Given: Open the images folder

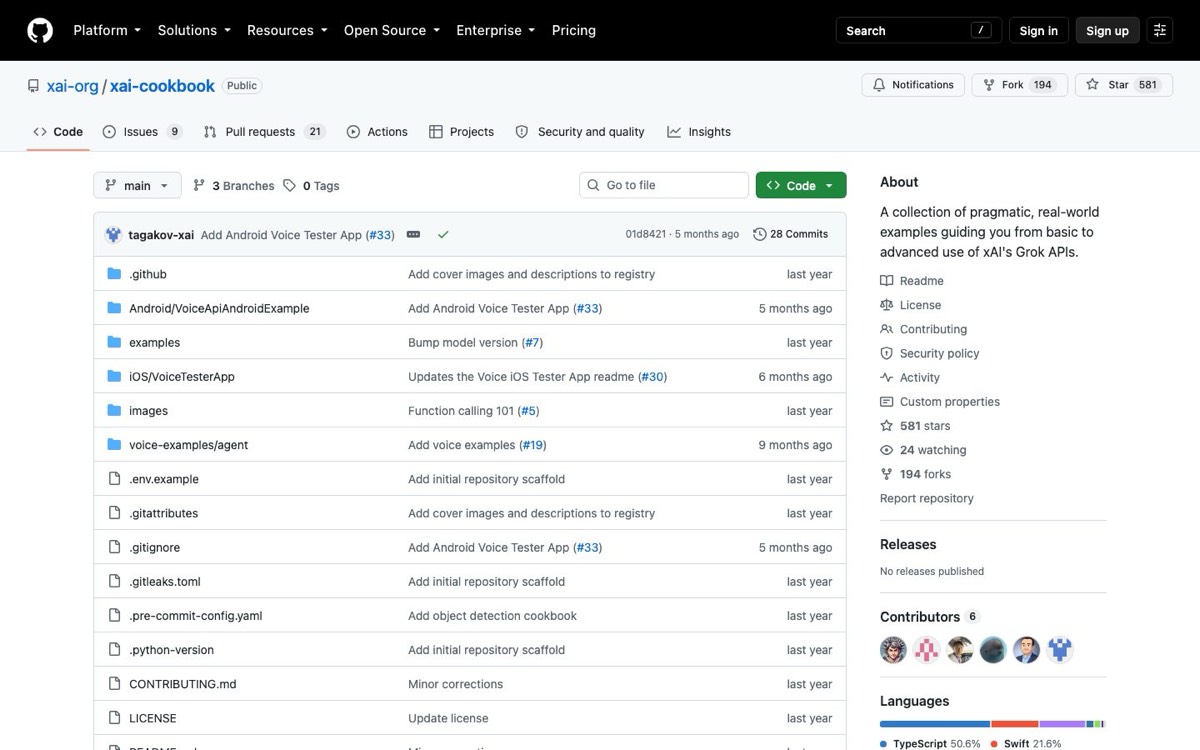Looking at the screenshot, I should coord(148,410).
